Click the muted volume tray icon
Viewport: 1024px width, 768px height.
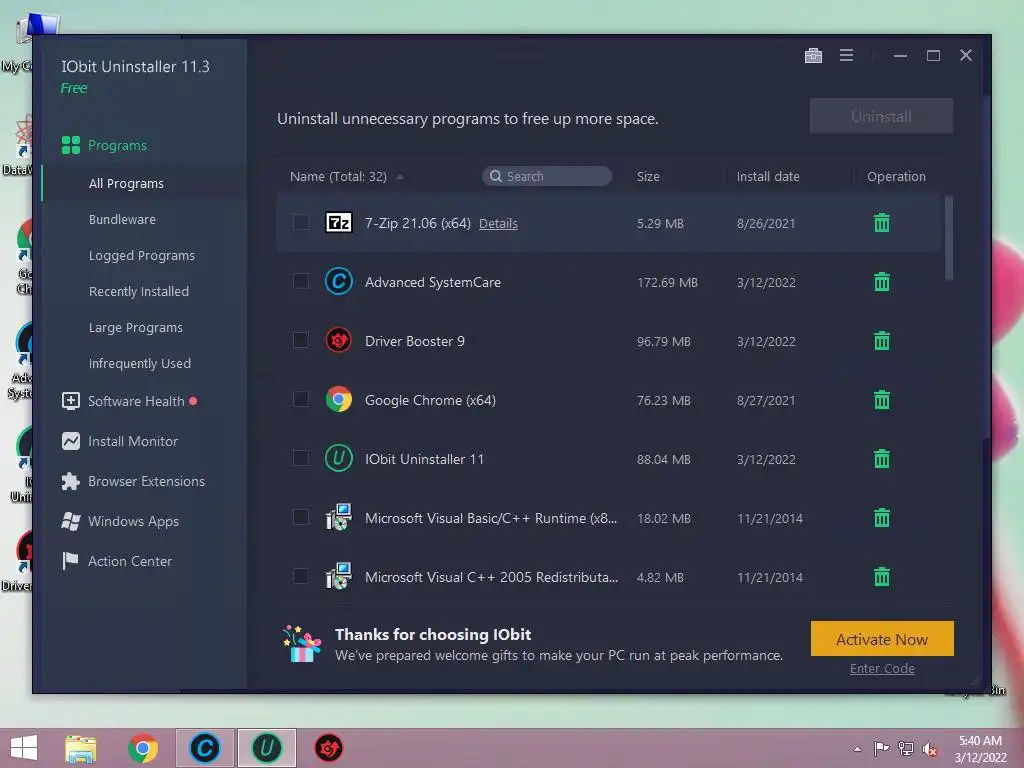coord(929,749)
